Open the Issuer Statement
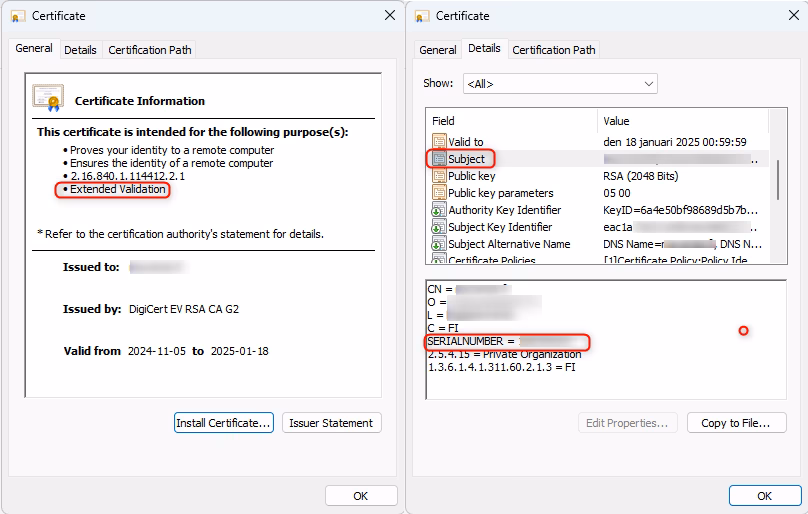Image resolution: width=808 pixels, height=514 pixels. click(x=331, y=423)
